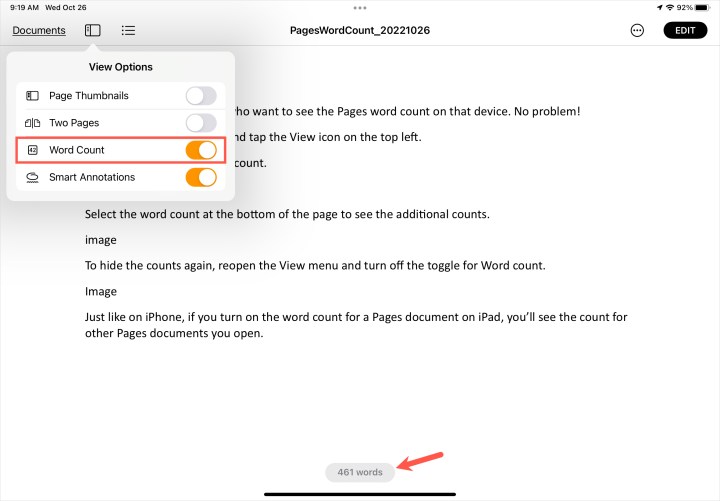The height and width of the screenshot is (501, 720).
Task: Tap the 9:19 AM clock
Action: point(24,7)
